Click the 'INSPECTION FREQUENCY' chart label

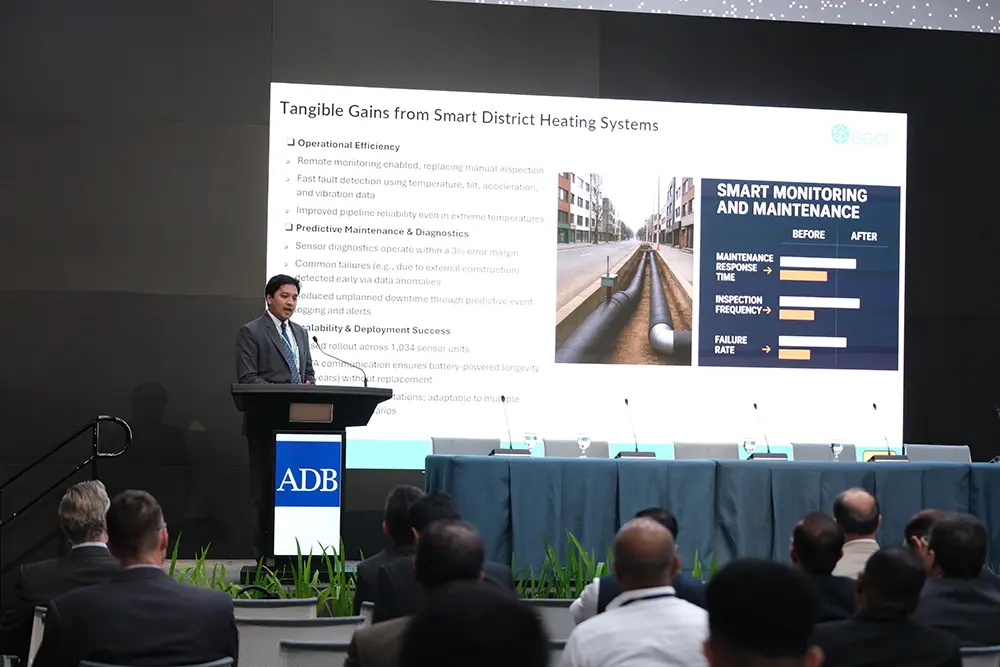coord(739,305)
